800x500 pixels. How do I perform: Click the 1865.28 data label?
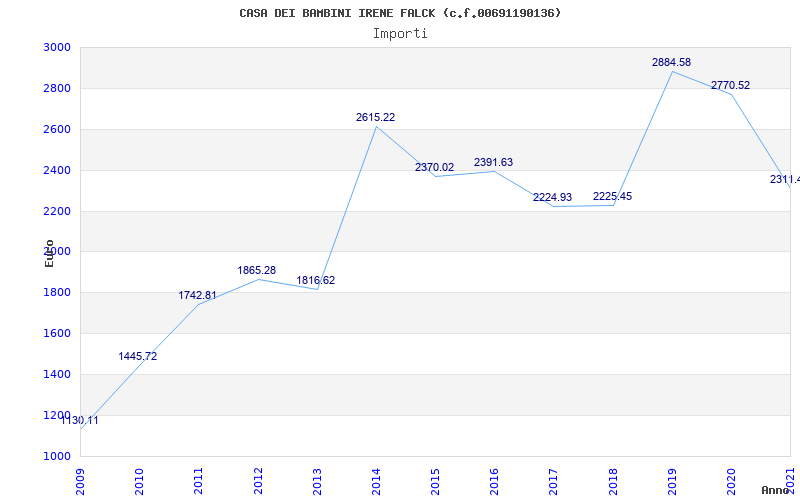tap(257, 270)
